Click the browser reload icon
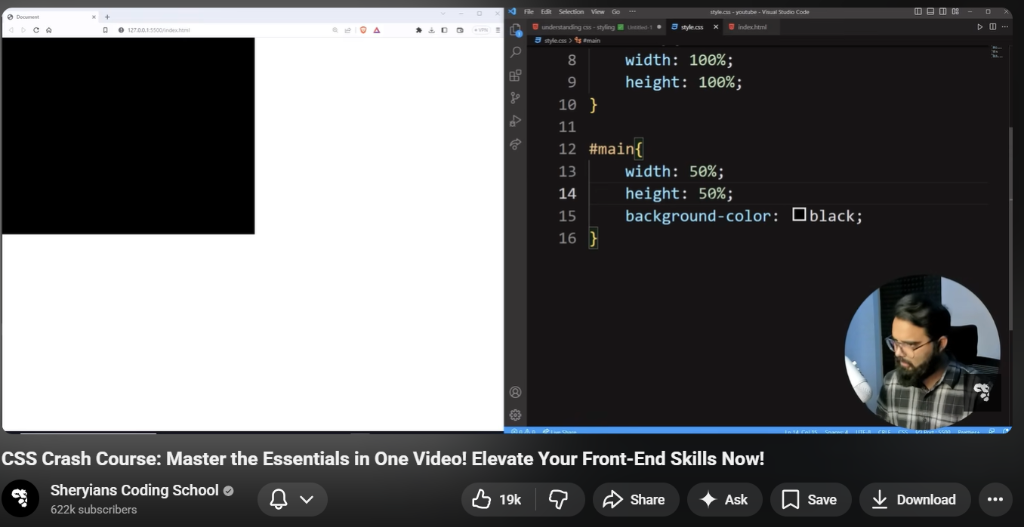This screenshot has width=1024, height=527. (36, 30)
